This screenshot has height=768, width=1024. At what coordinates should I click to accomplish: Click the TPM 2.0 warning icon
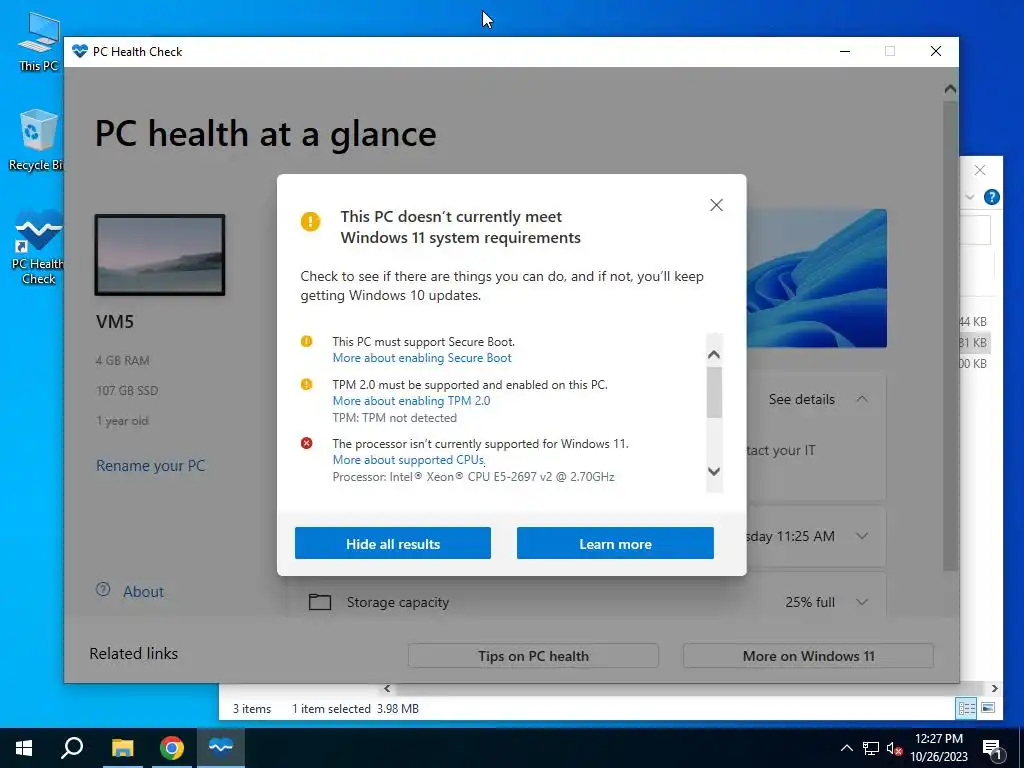click(306, 384)
